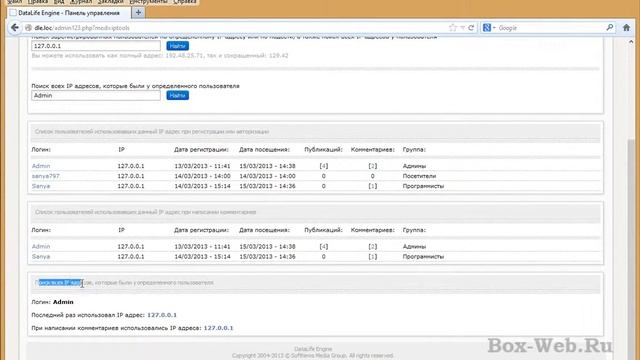Go to the browser home page icon
Viewport: 640px width, 360px height.
click(627, 28)
